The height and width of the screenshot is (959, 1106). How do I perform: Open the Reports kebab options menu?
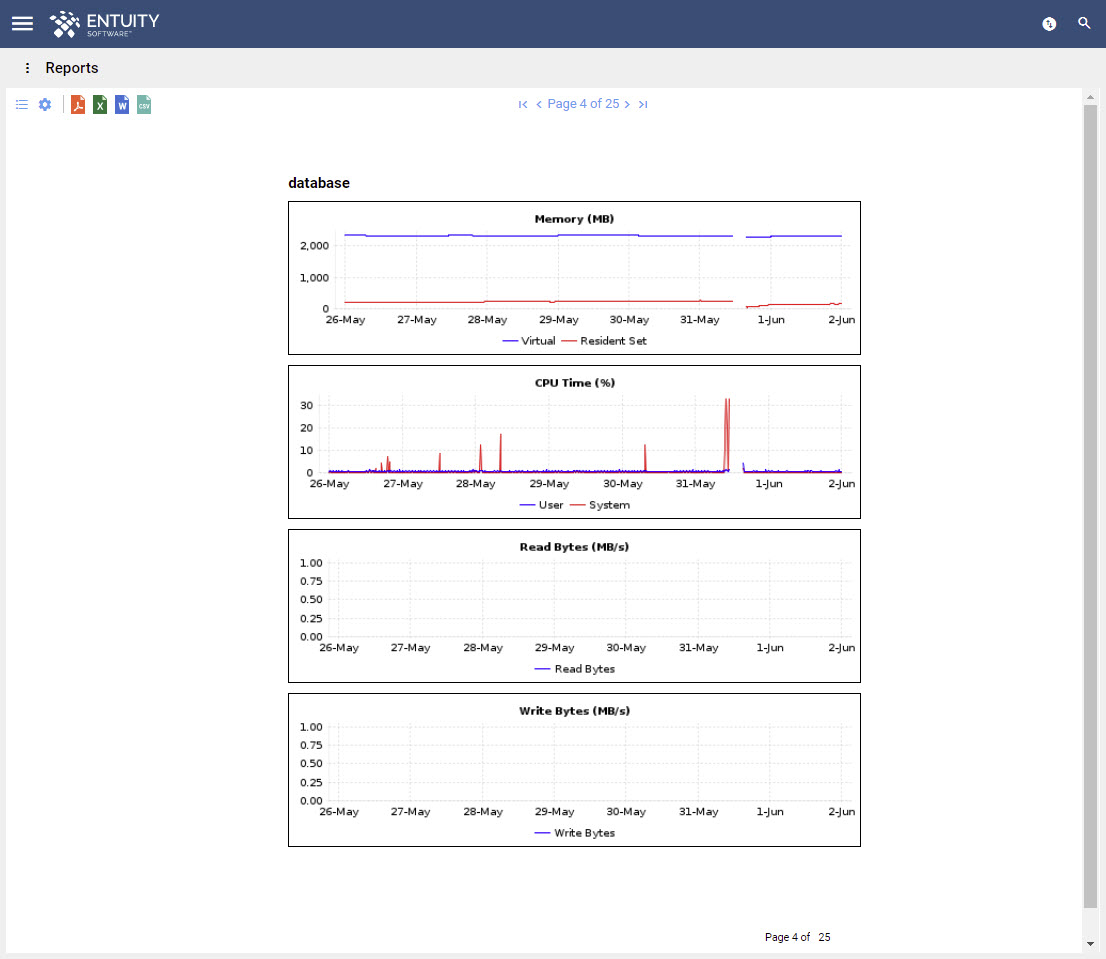[x=28, y=68]
